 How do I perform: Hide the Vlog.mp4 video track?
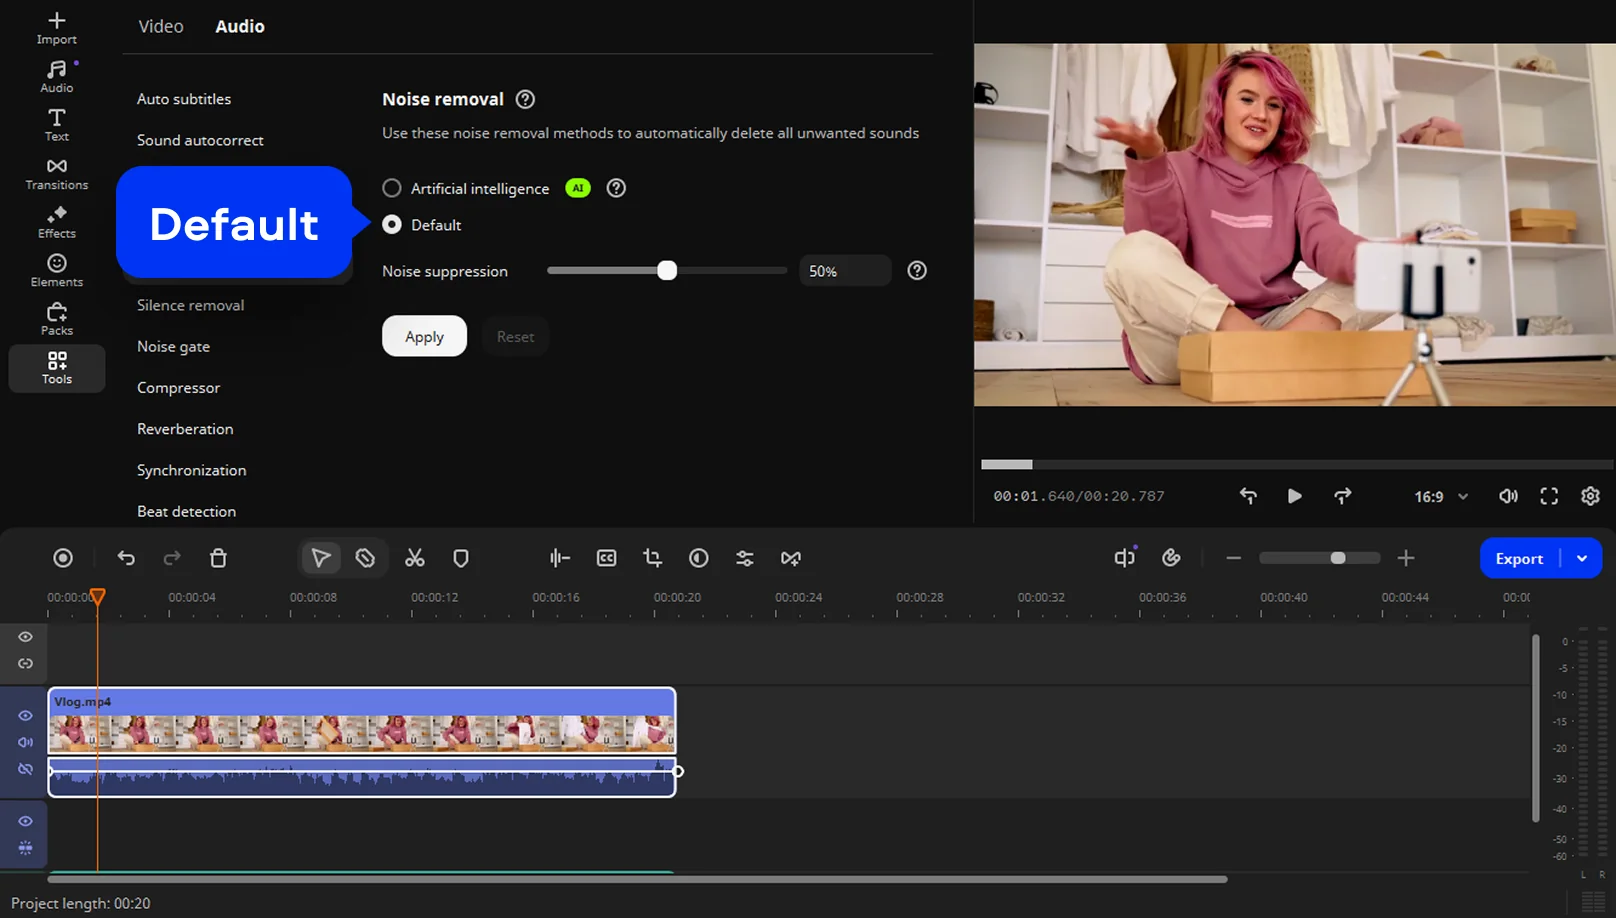(26, 716)
